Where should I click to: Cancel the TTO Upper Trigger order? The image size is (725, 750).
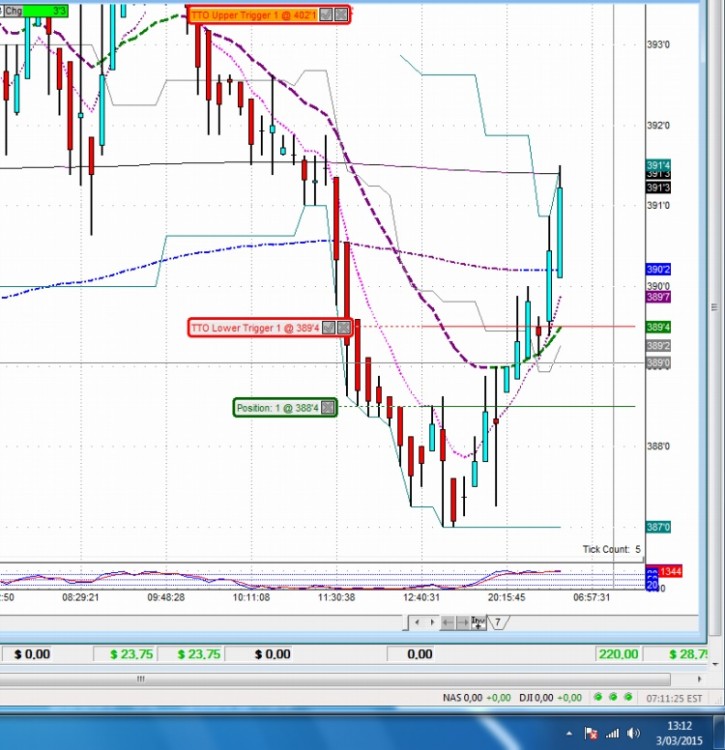click(x=341, y=15)
